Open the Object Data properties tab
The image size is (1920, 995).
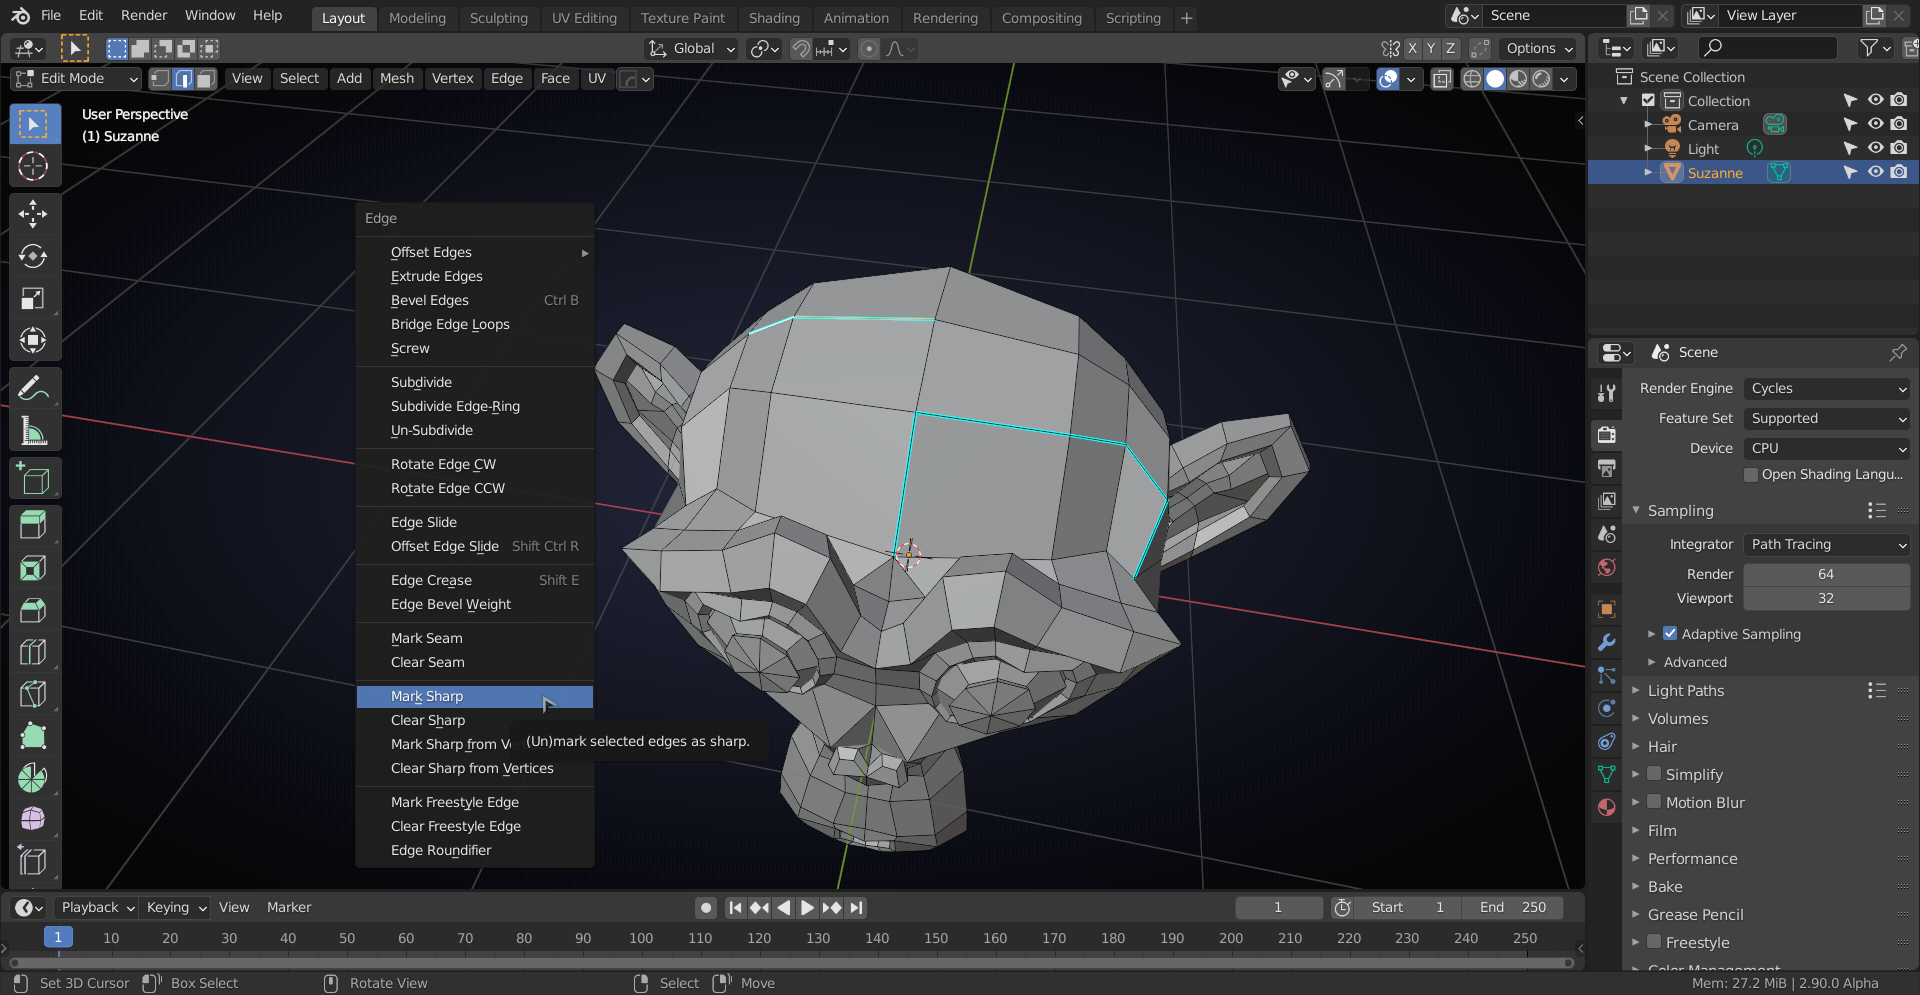1607,774
